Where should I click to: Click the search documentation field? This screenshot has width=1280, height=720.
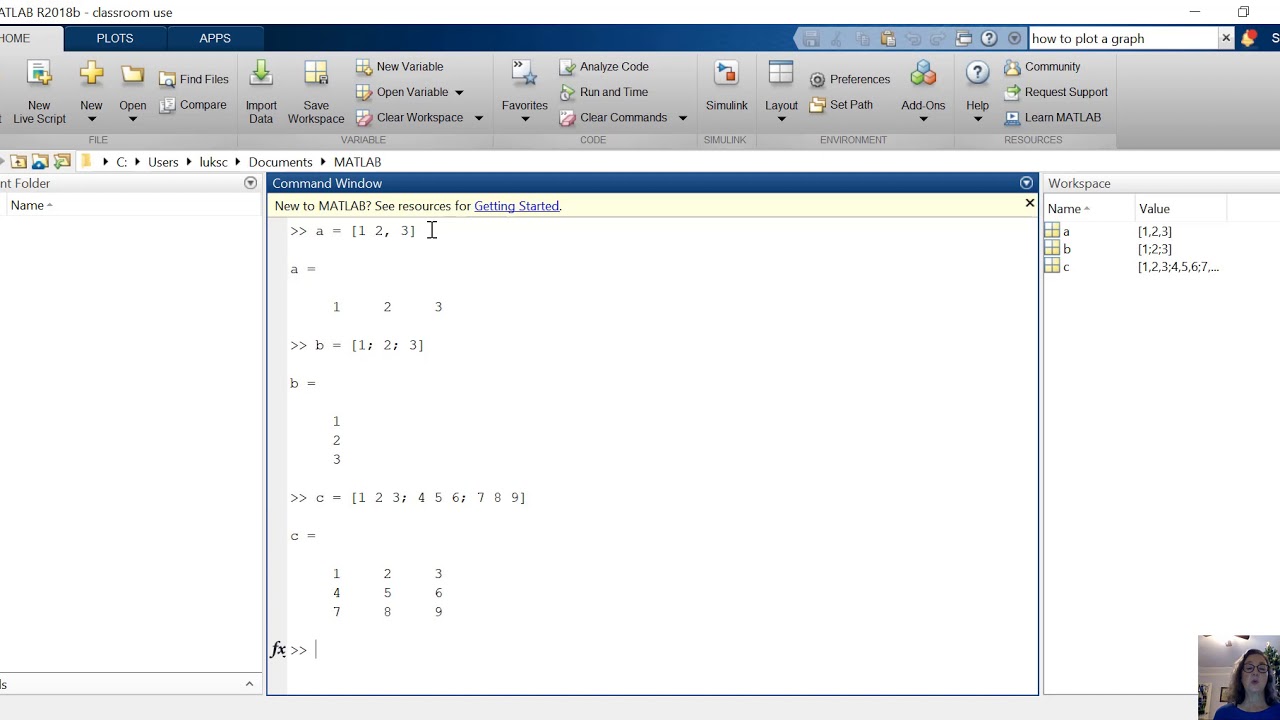1123,39
